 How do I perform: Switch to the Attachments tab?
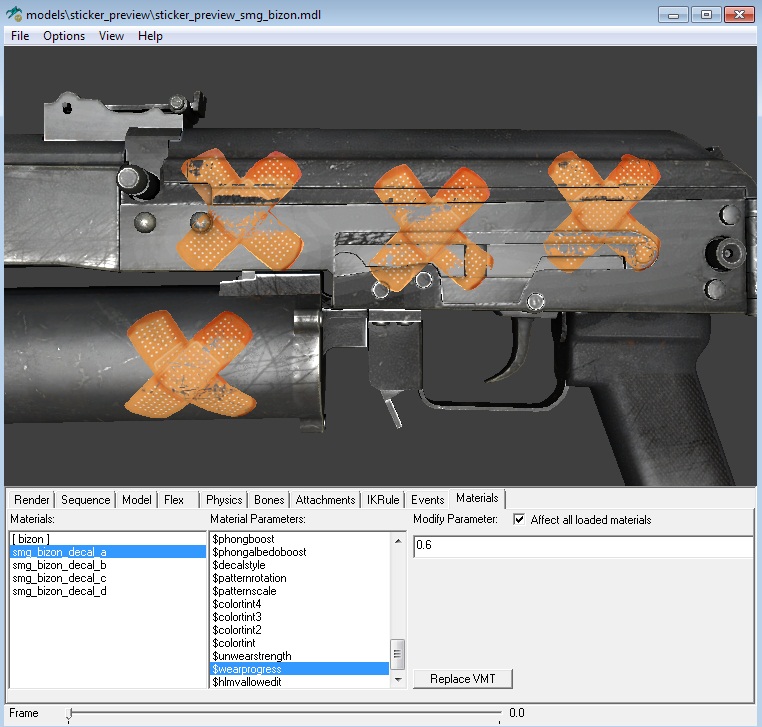tap(325, 500)
